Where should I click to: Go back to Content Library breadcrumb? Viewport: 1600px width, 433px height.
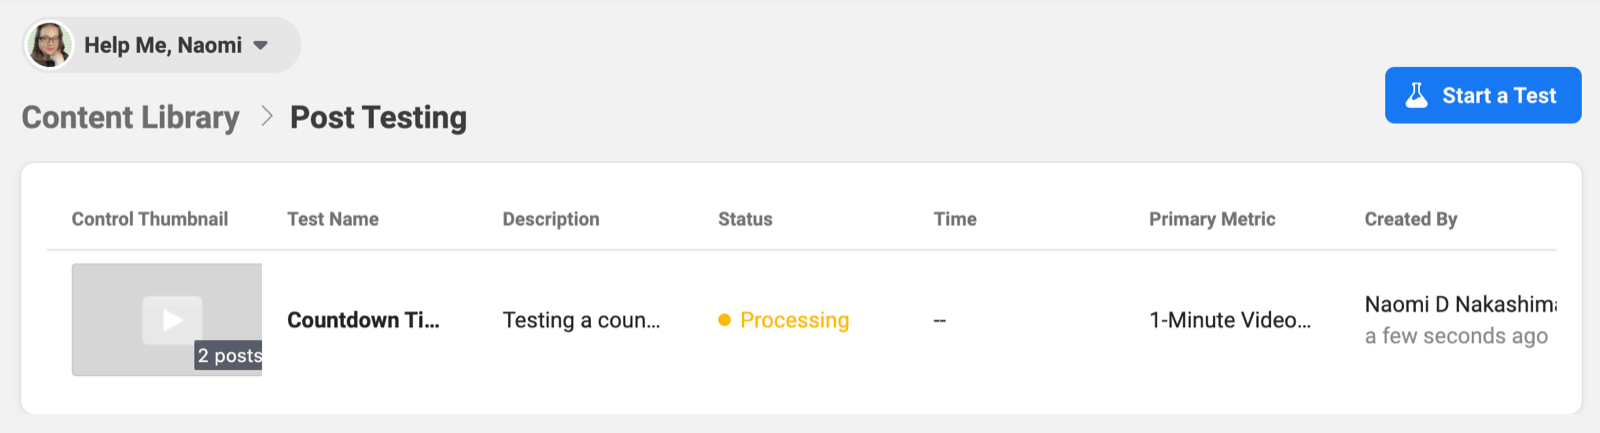click(x=131, y=118)
